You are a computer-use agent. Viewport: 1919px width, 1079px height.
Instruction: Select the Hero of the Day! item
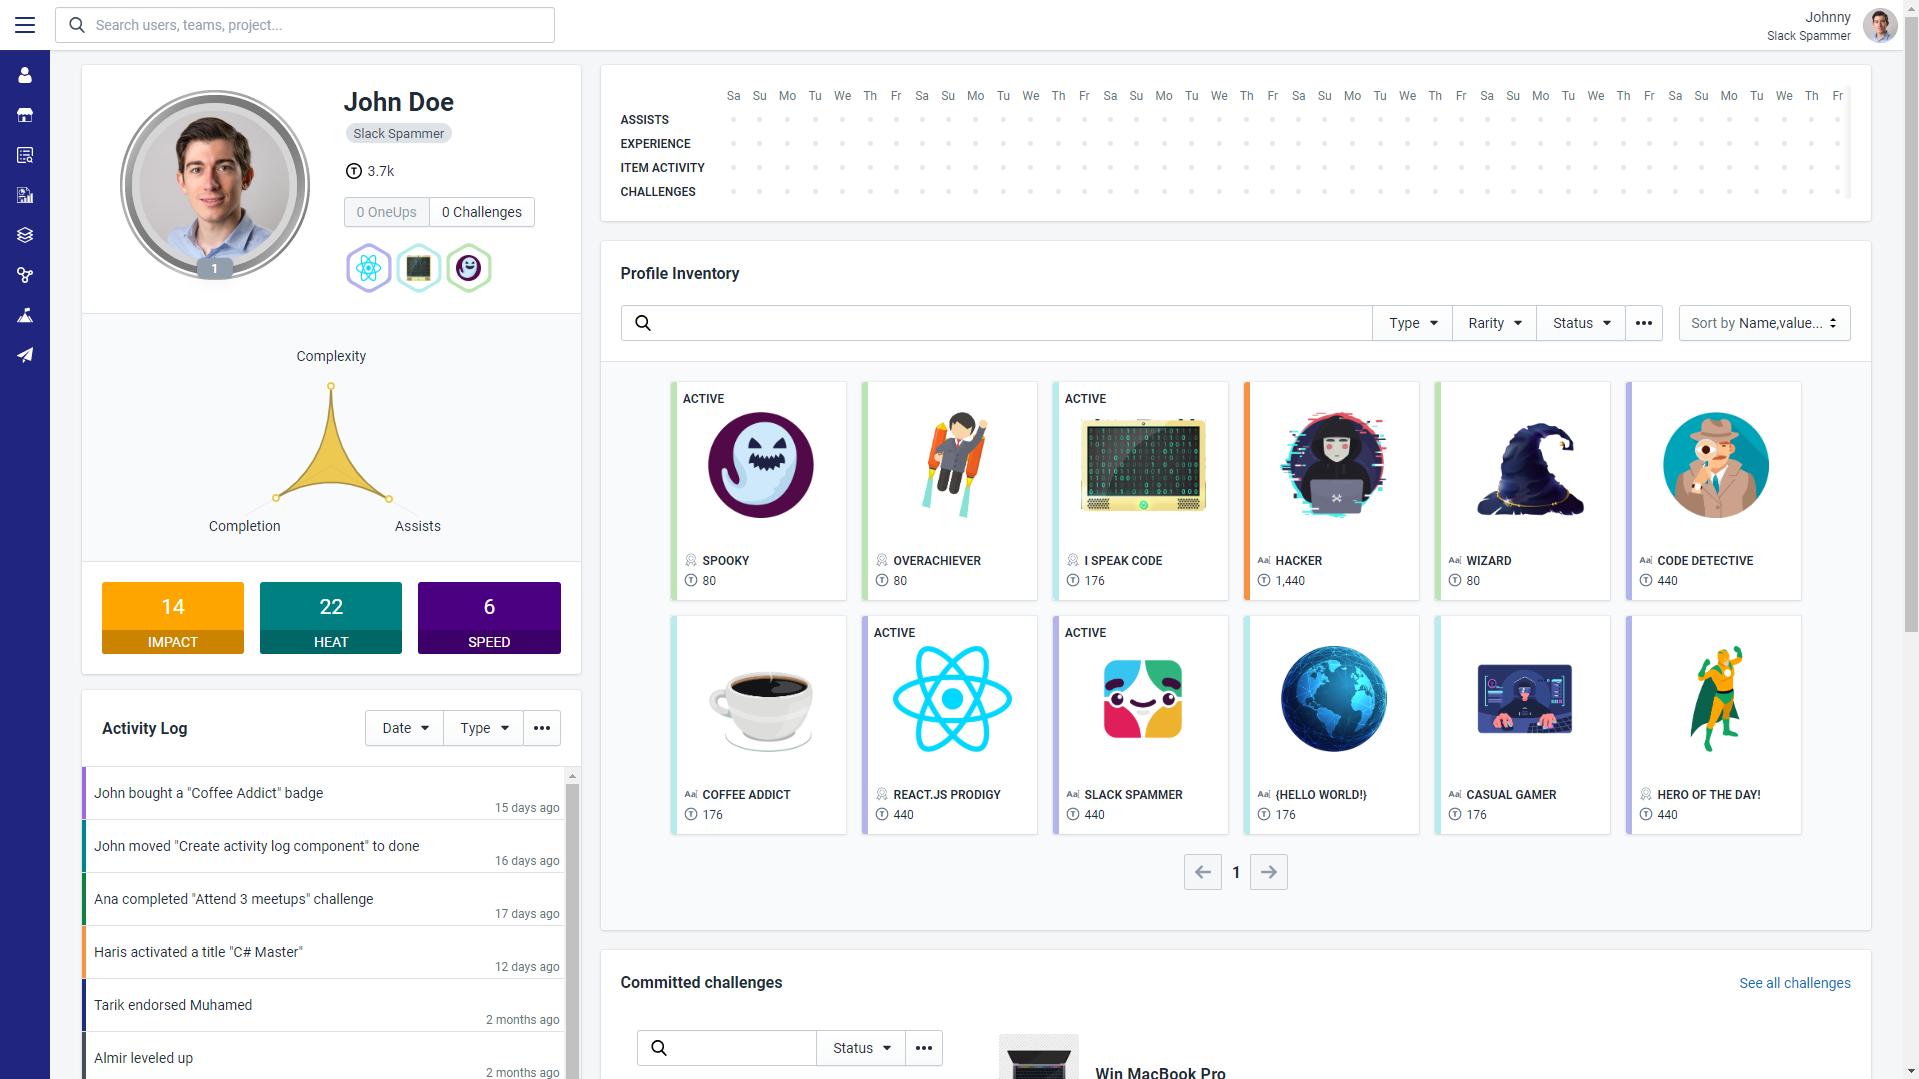pos(1714,725)
